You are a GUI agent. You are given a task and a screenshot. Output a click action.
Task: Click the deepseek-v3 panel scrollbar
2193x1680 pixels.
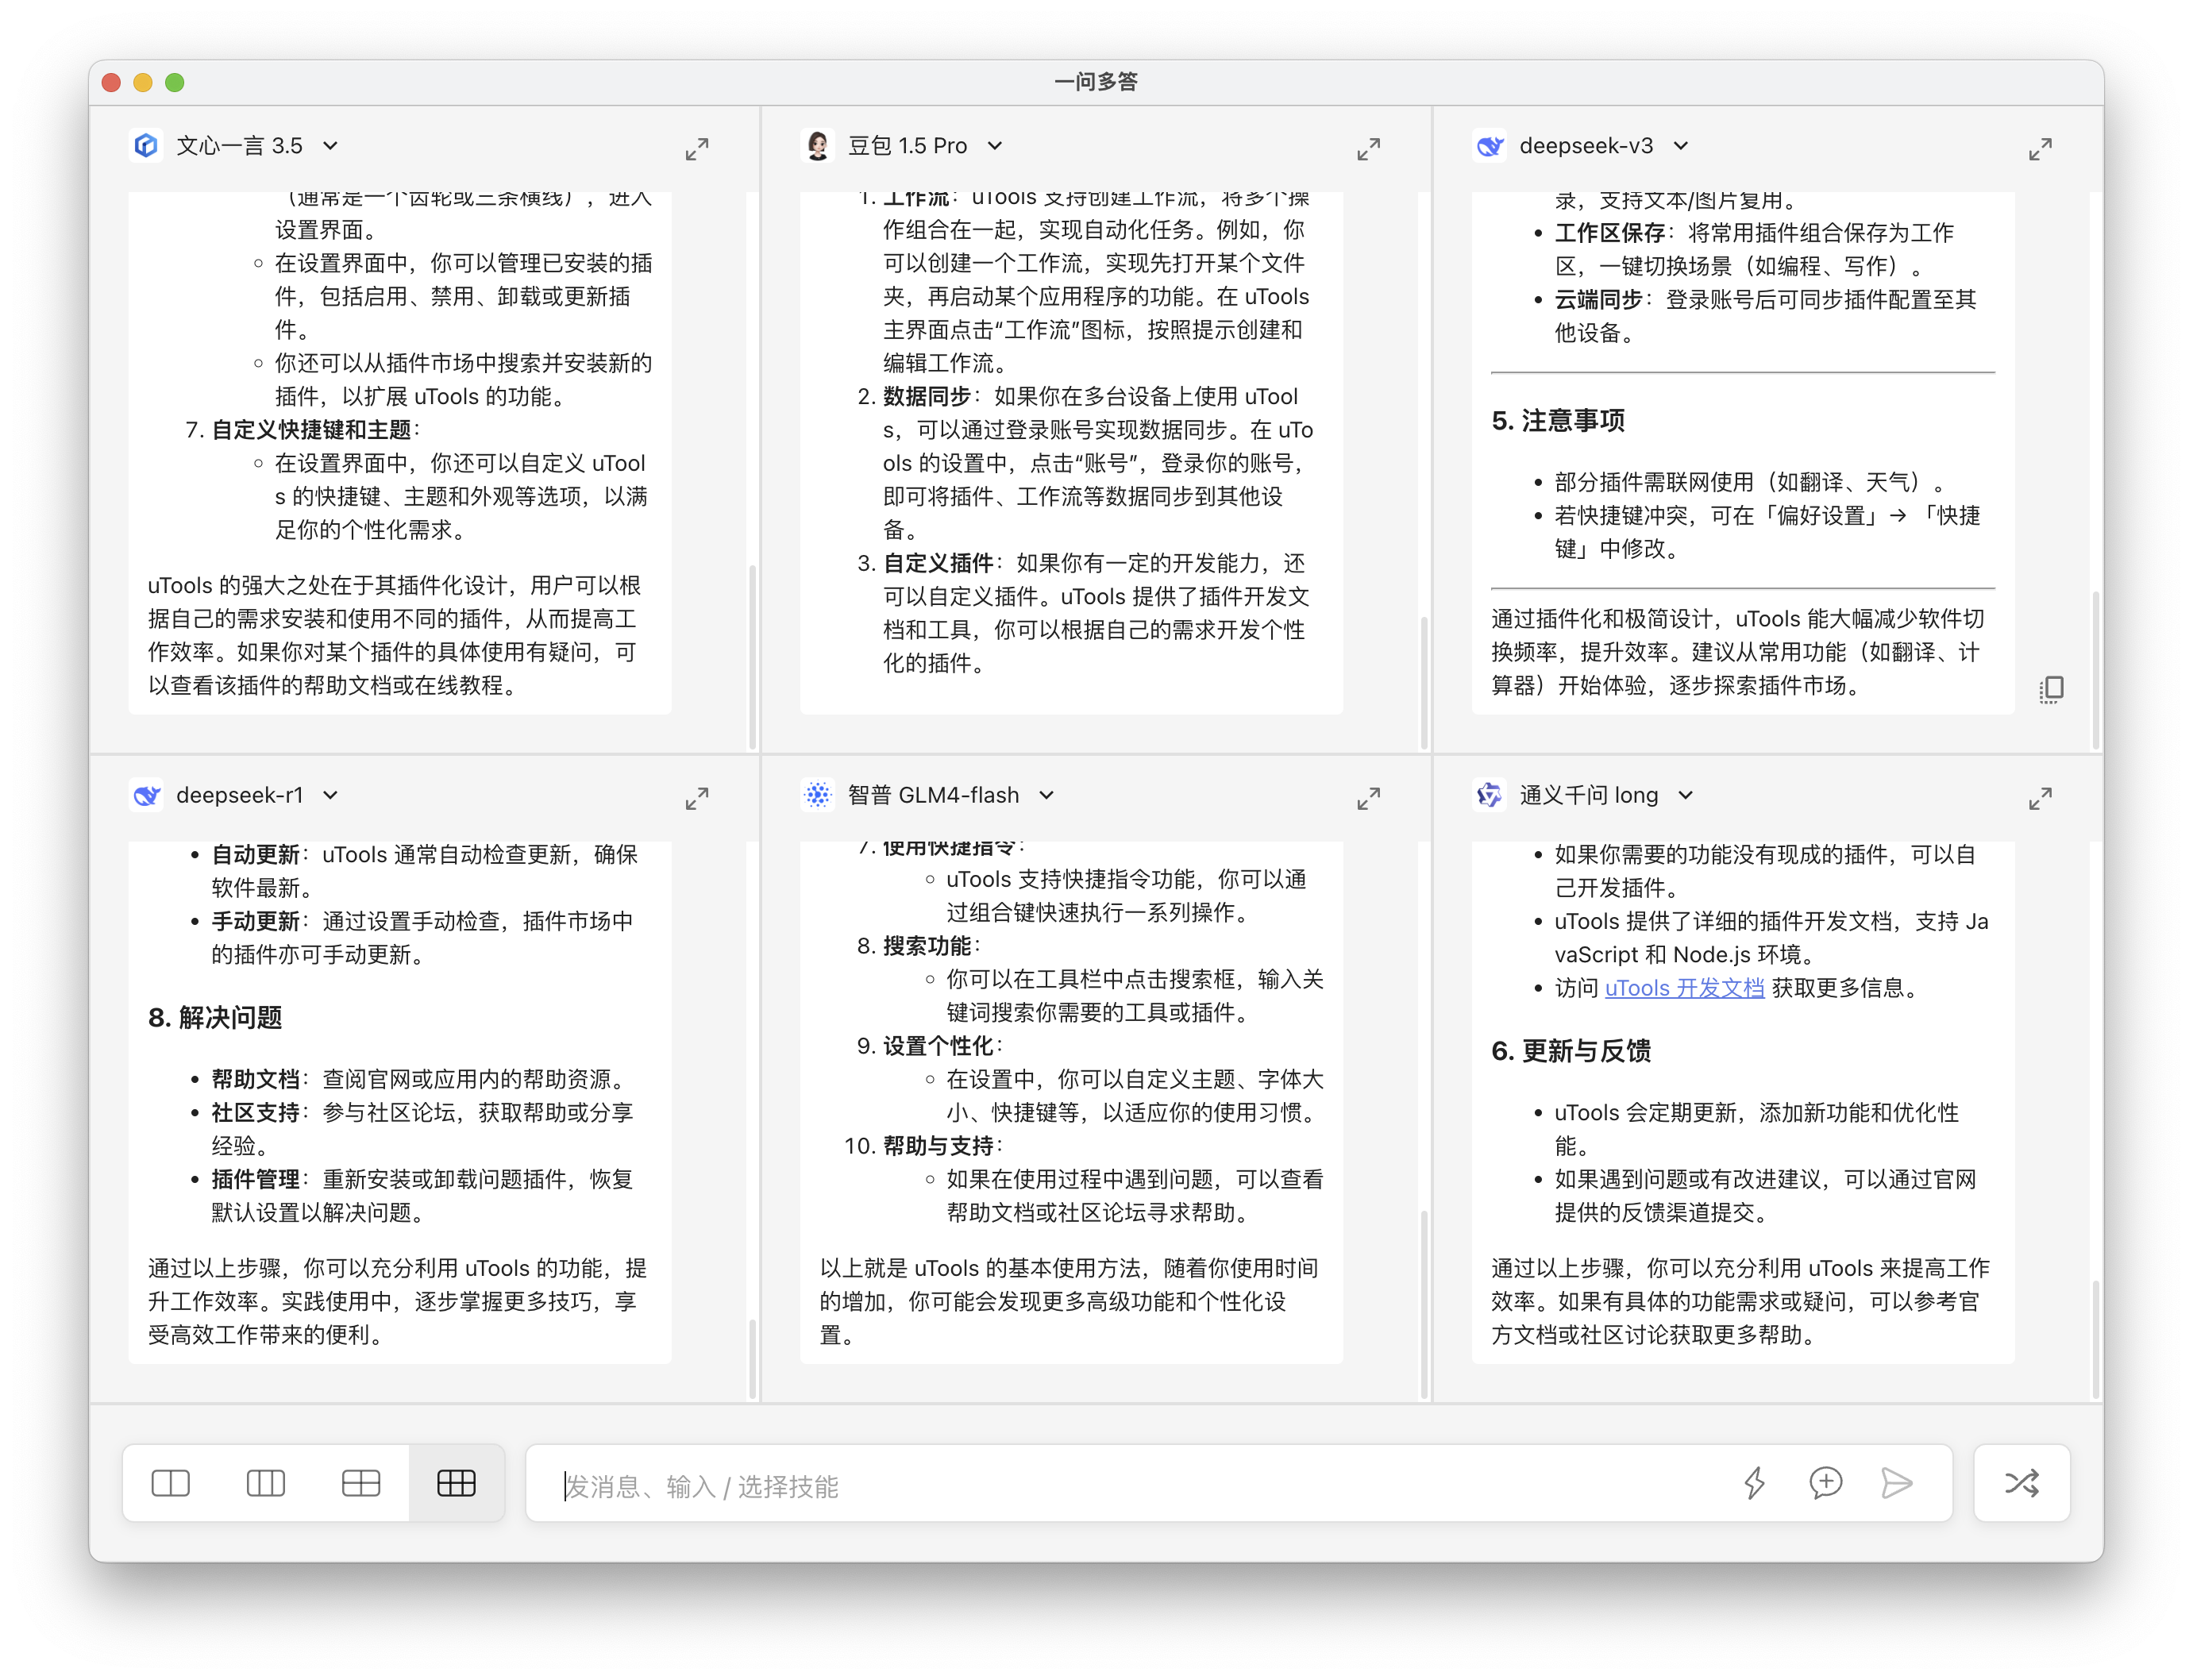point(2095,670)
